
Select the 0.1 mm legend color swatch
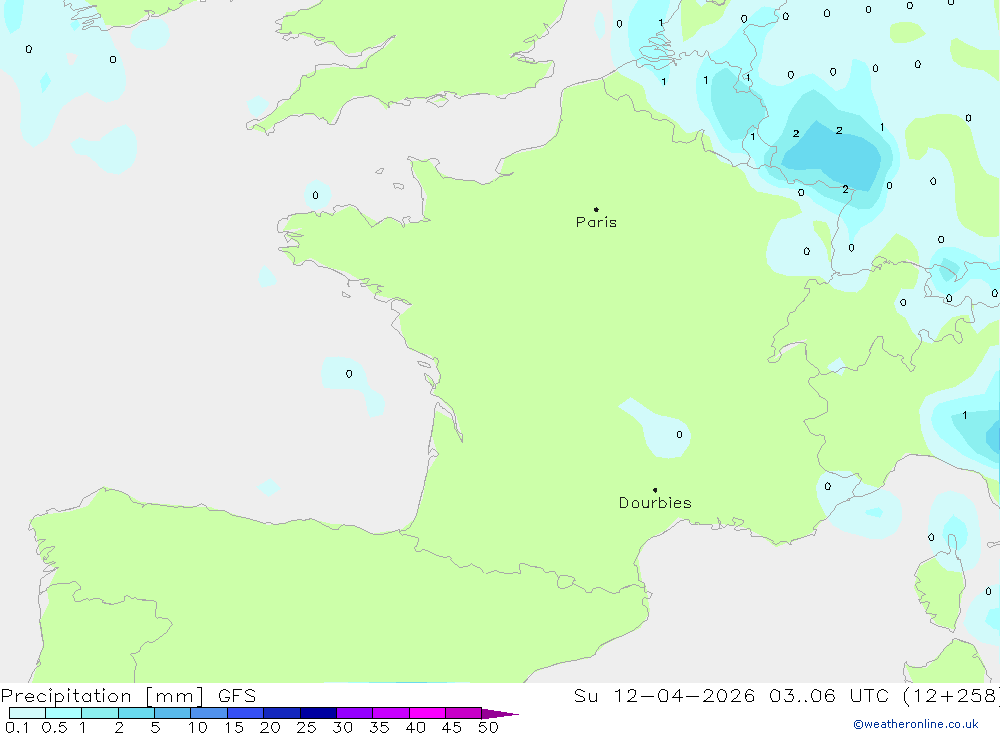click(27, 713)
